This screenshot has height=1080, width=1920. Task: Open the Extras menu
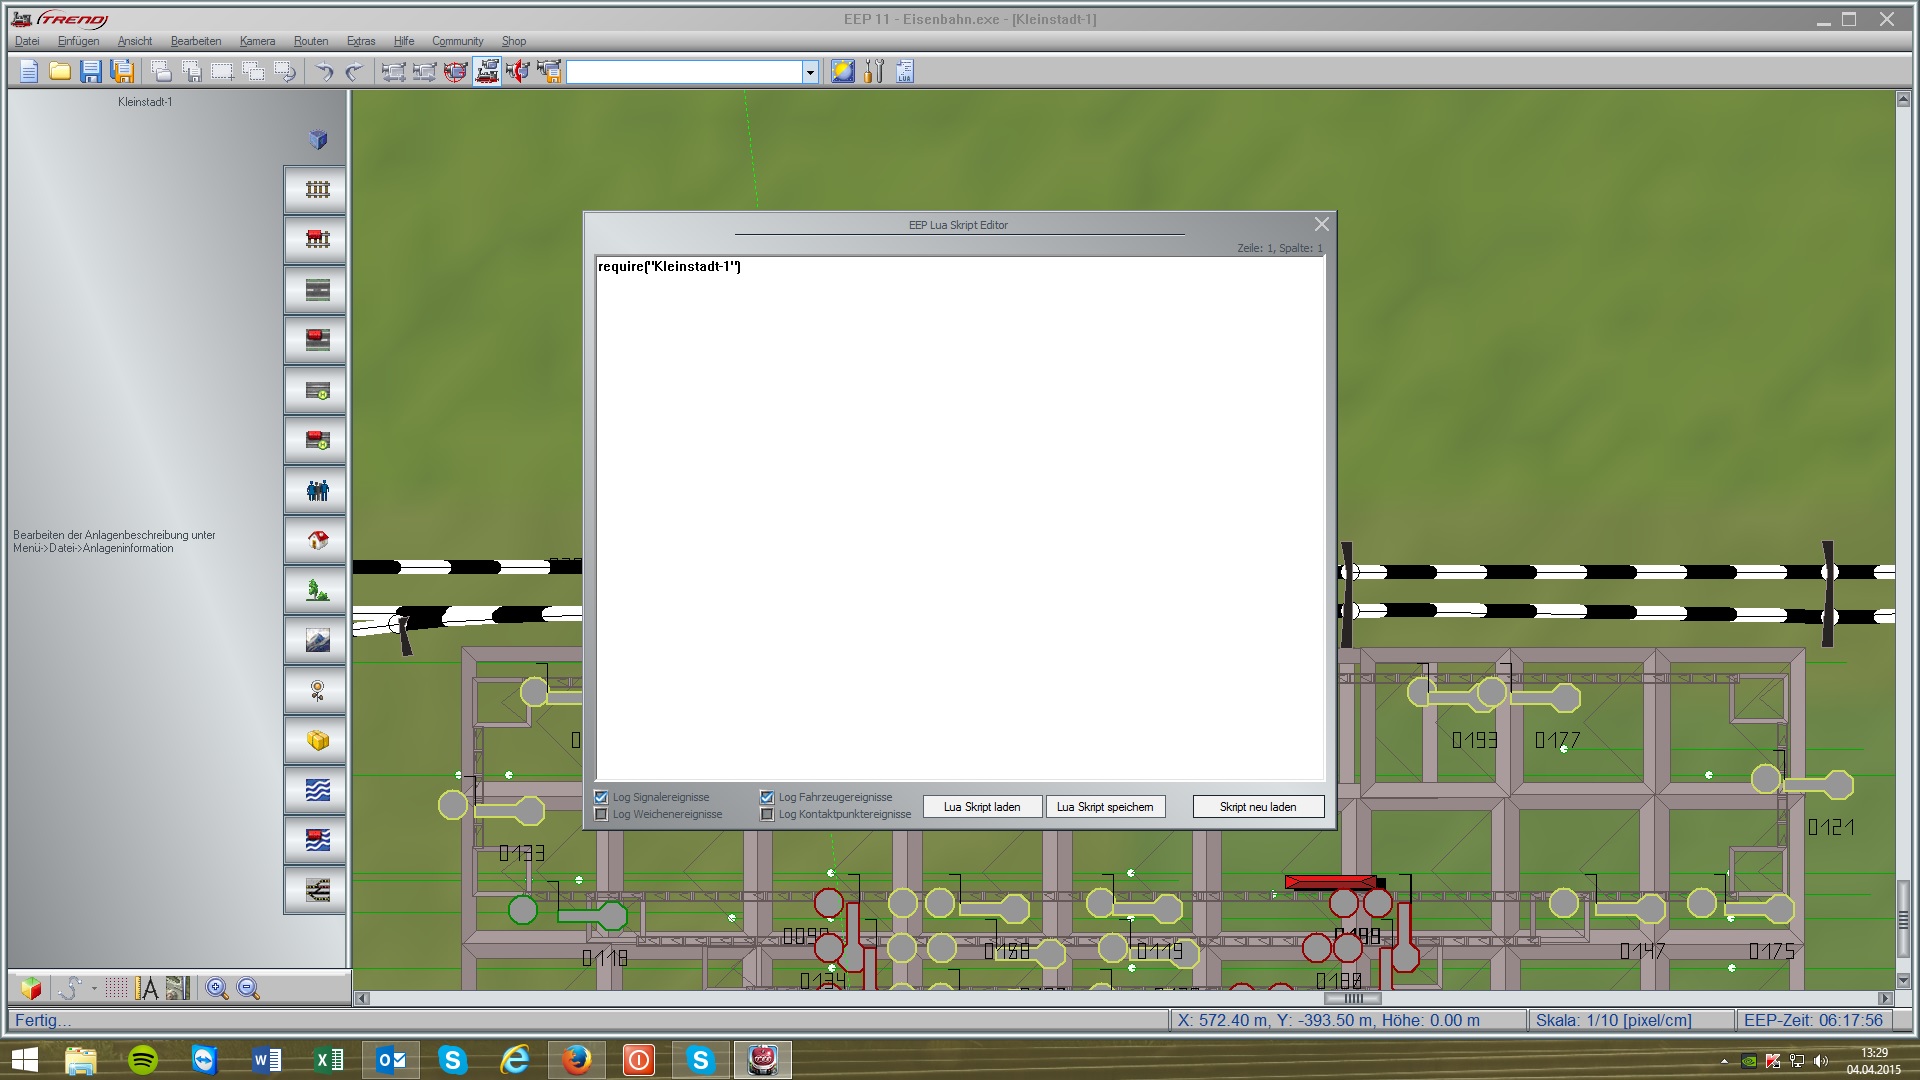tap(360, 41)
